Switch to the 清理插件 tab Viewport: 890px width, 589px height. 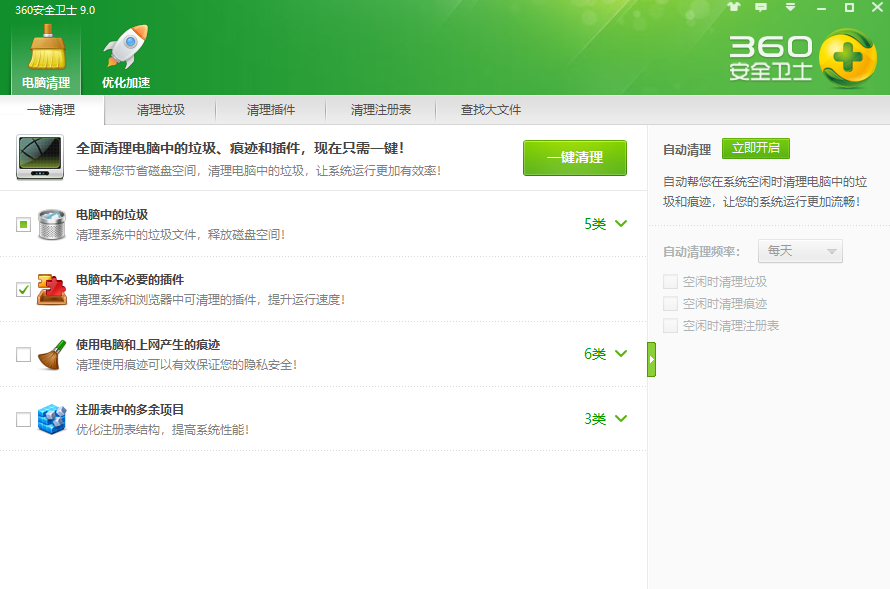coord(271,110)
